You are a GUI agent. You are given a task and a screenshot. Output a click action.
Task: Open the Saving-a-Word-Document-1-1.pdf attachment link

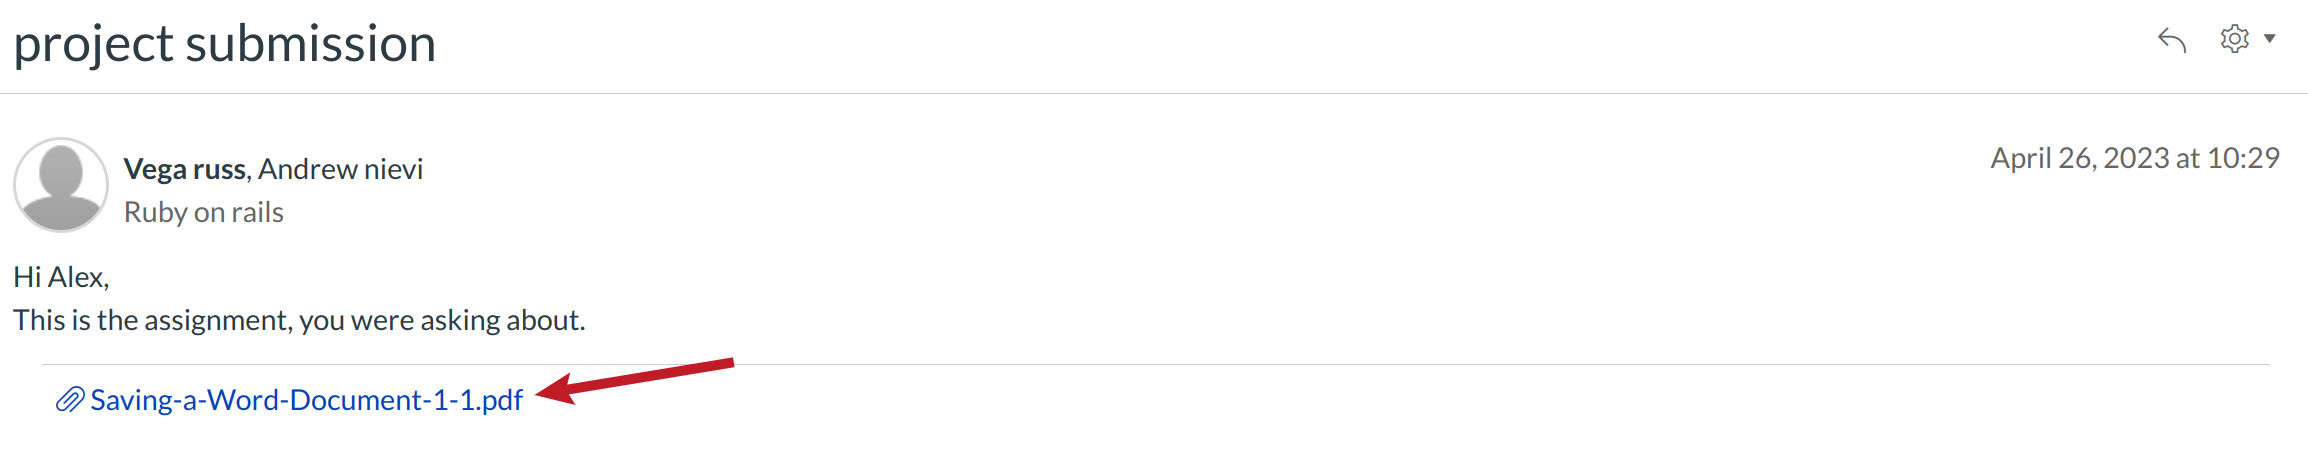tap(306, 400)
